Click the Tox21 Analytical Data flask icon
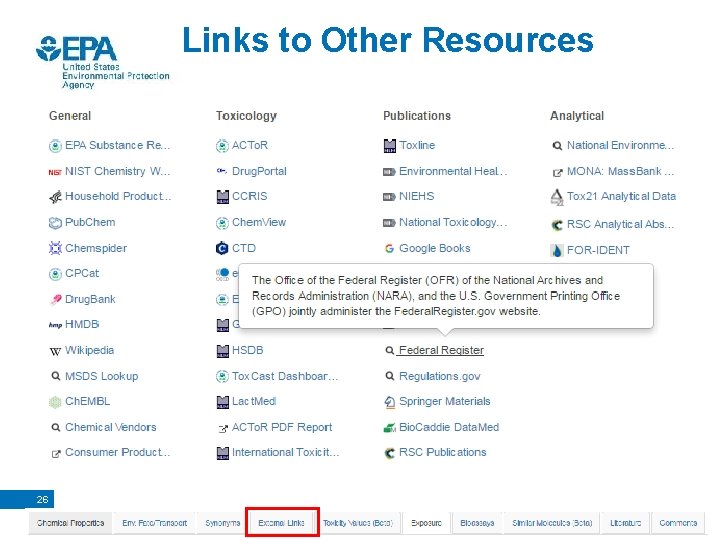This screenshot has height=540, width=720. click(557, 197)
